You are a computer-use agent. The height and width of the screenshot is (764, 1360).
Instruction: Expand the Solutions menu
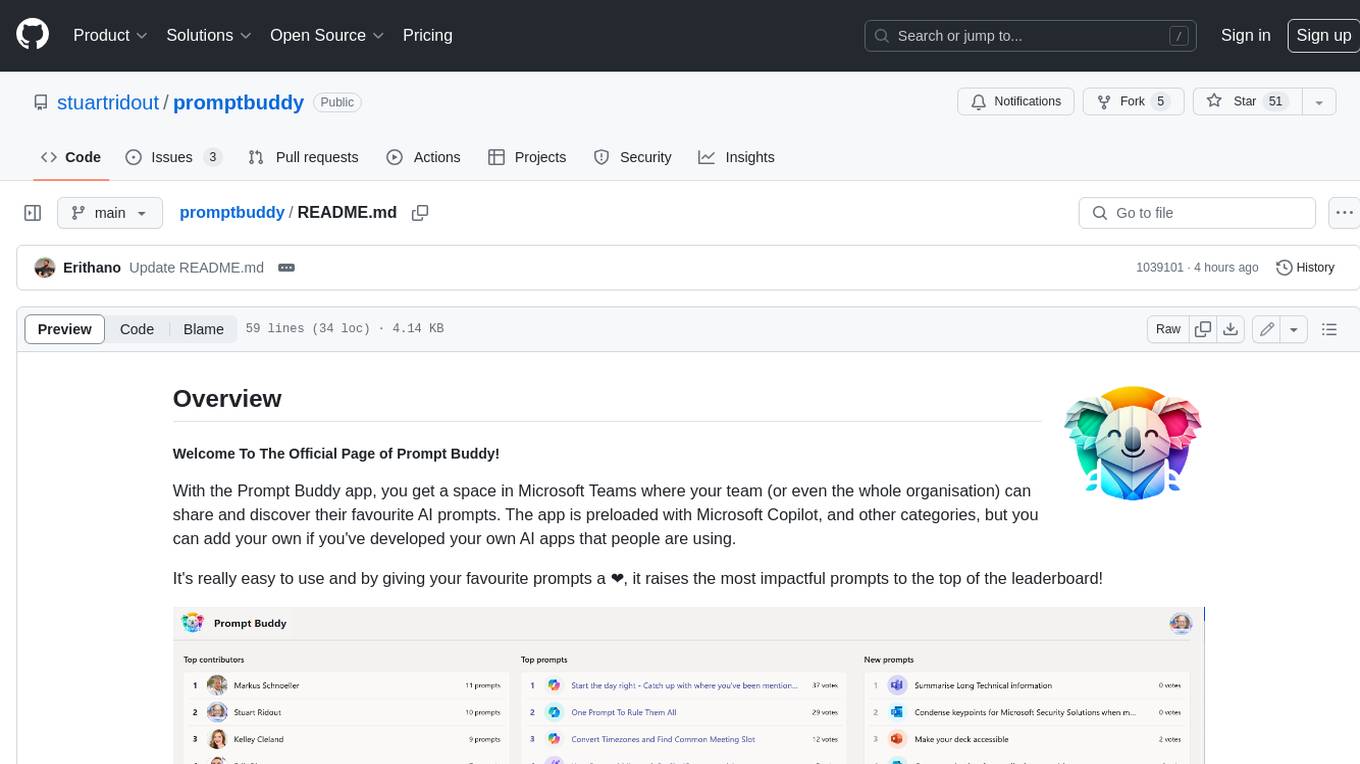209,35
